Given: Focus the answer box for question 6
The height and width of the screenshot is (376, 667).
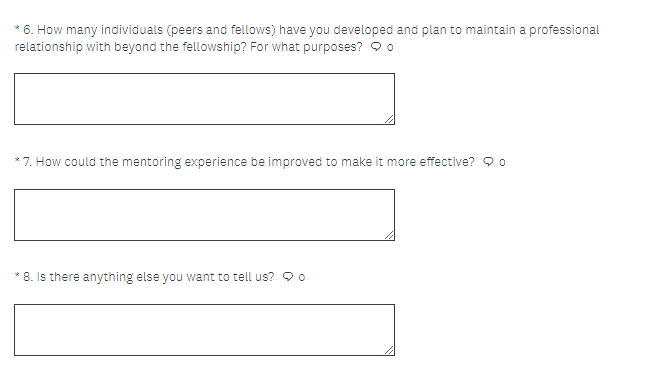Looking at the screenshot, I should point(205,99).
